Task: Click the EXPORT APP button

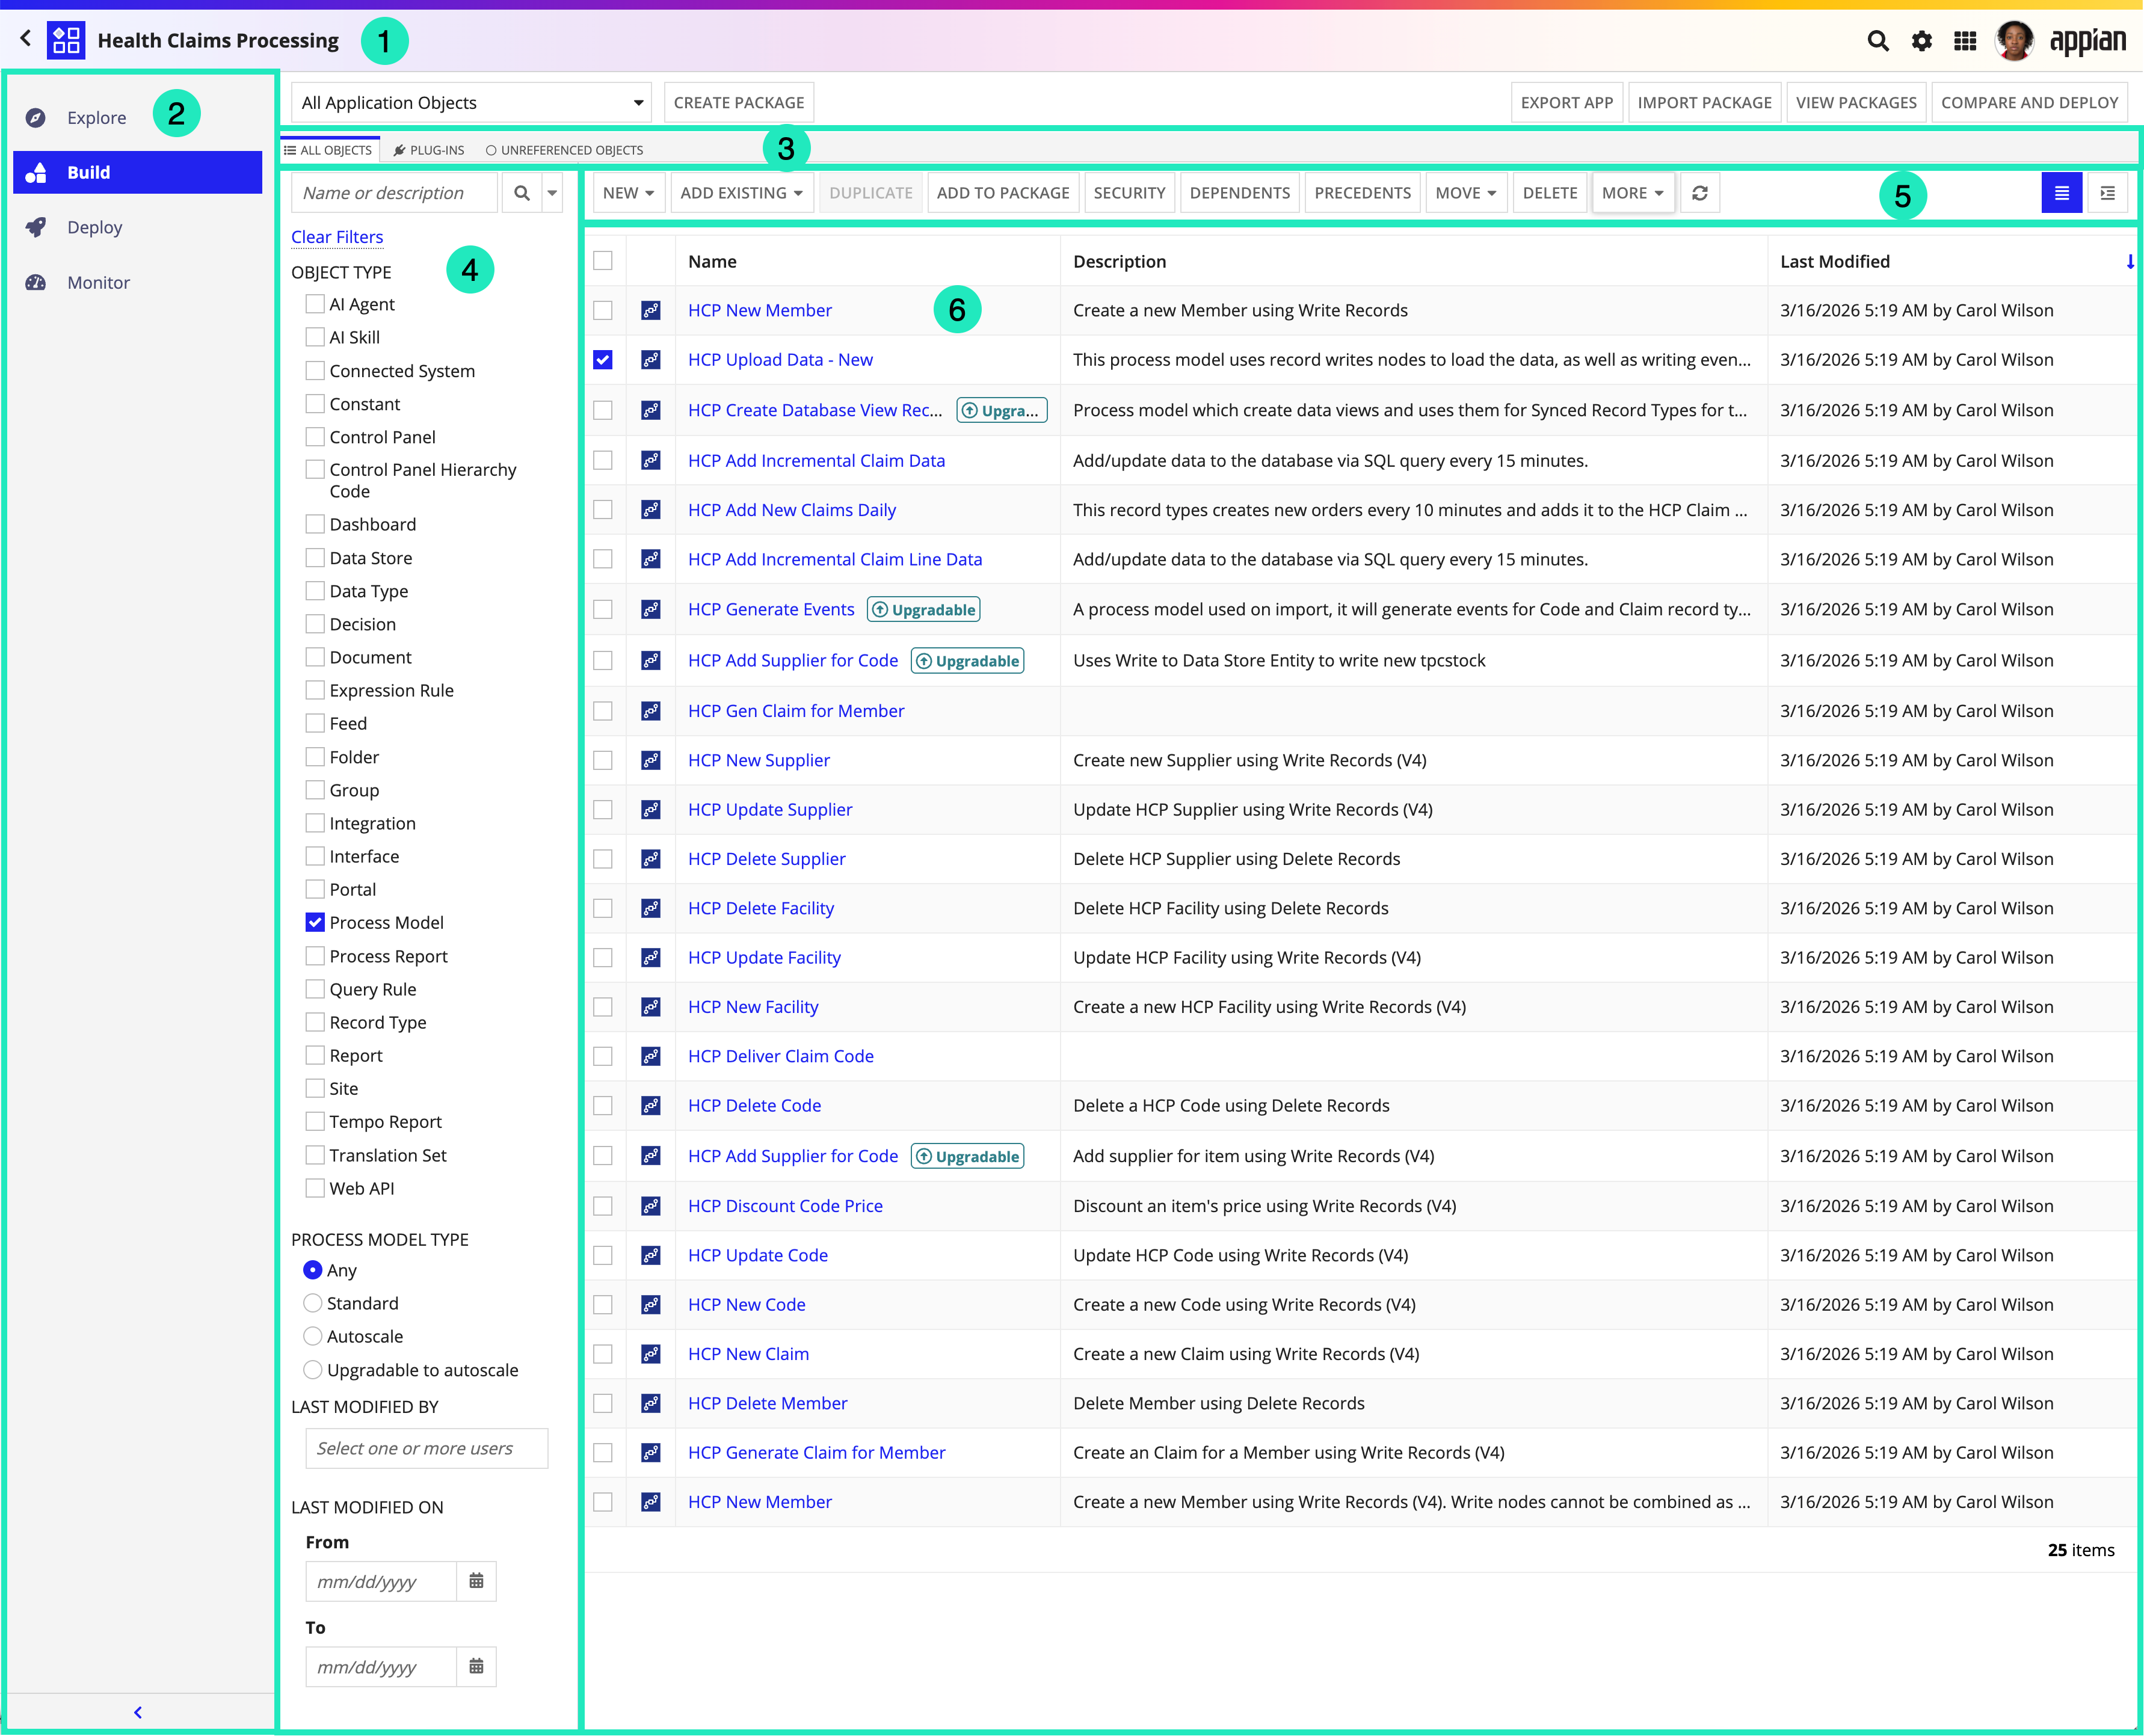Action: click(1567, 102)
